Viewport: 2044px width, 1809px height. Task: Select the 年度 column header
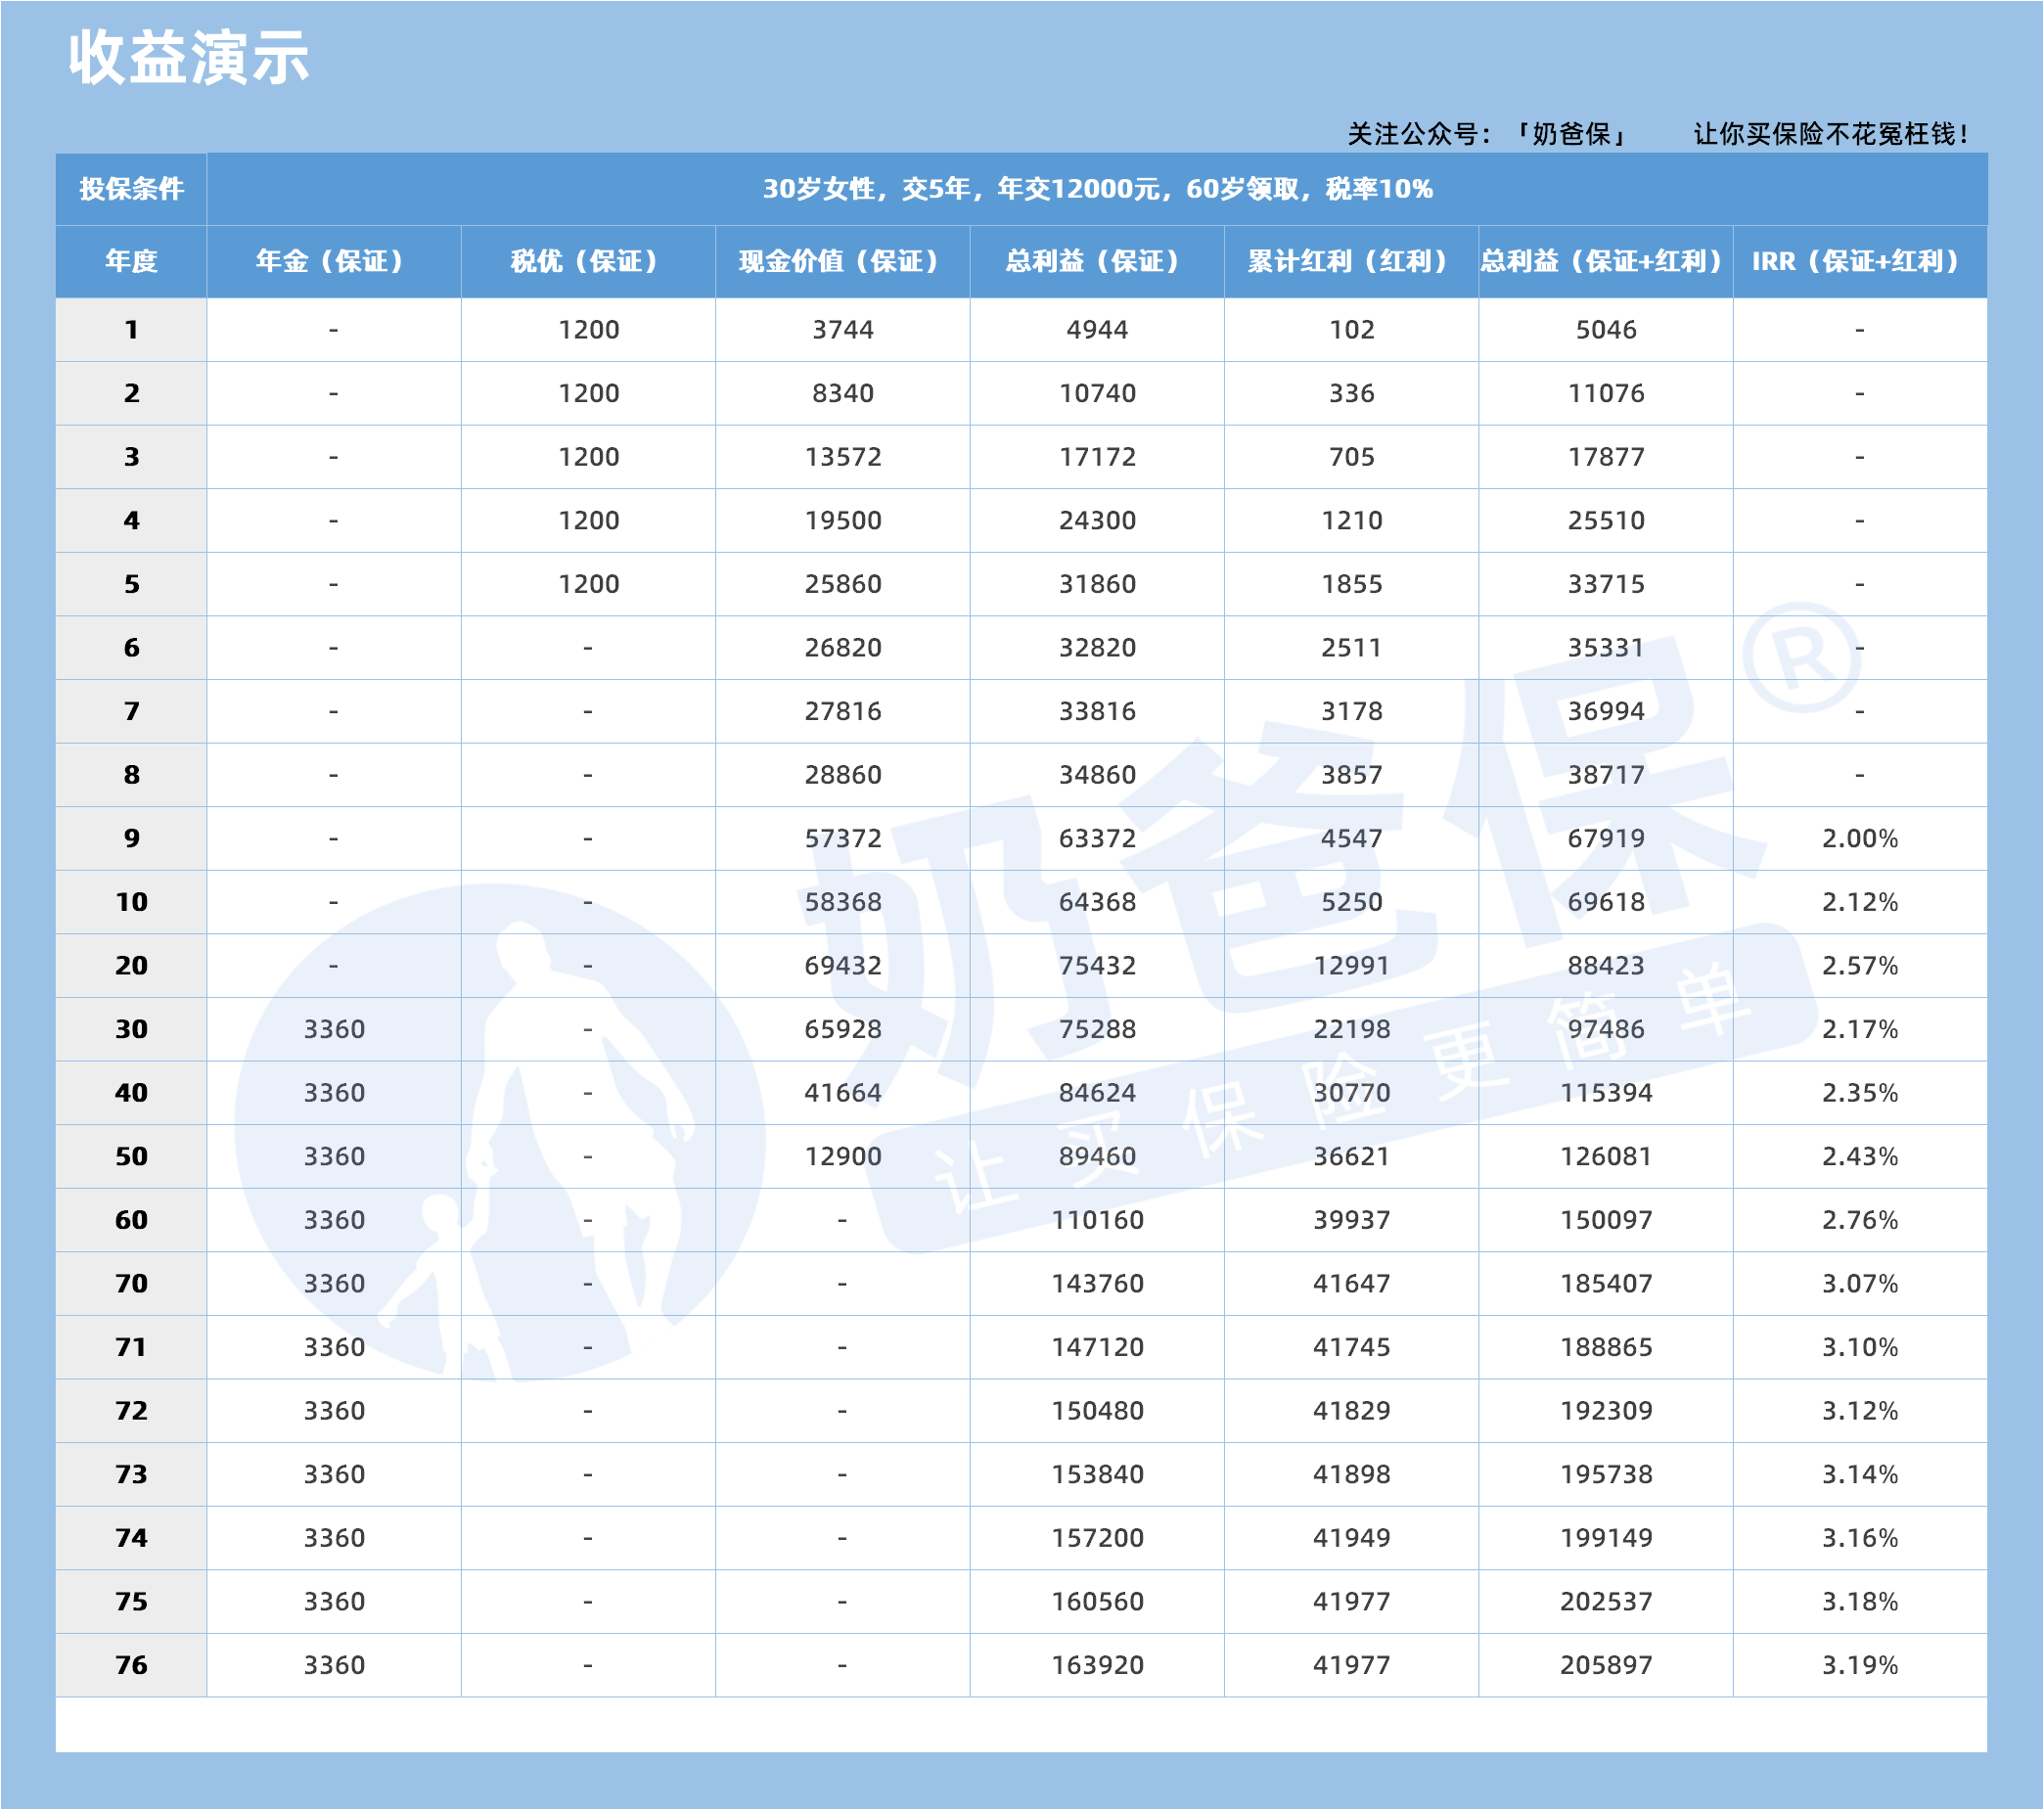(x=131, y=261)
